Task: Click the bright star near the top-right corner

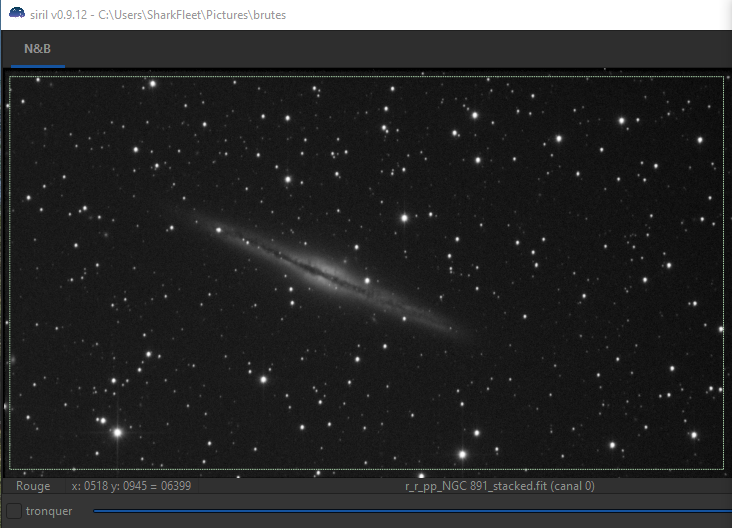Action: pyautogui.click(x=621, y=120)
